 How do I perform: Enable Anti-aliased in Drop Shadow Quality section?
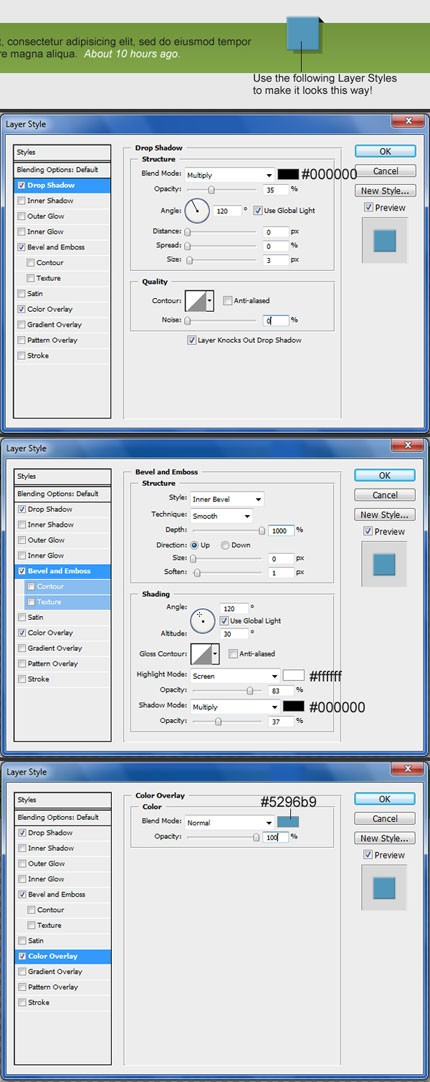[228, 301]
